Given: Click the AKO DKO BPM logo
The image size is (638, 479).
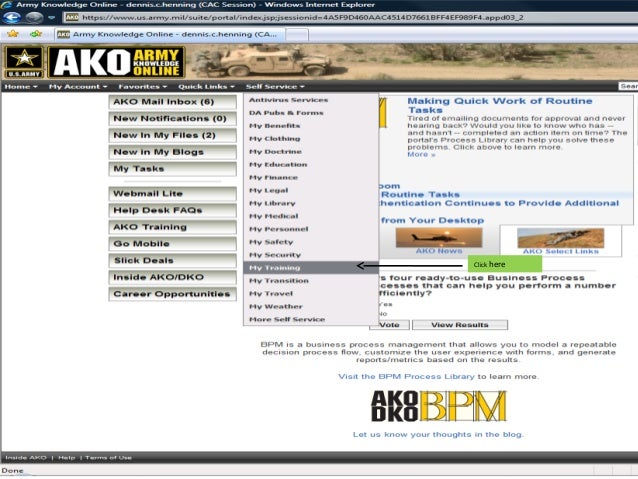Looking at the screenshot, I should click(x=439, y=406).
